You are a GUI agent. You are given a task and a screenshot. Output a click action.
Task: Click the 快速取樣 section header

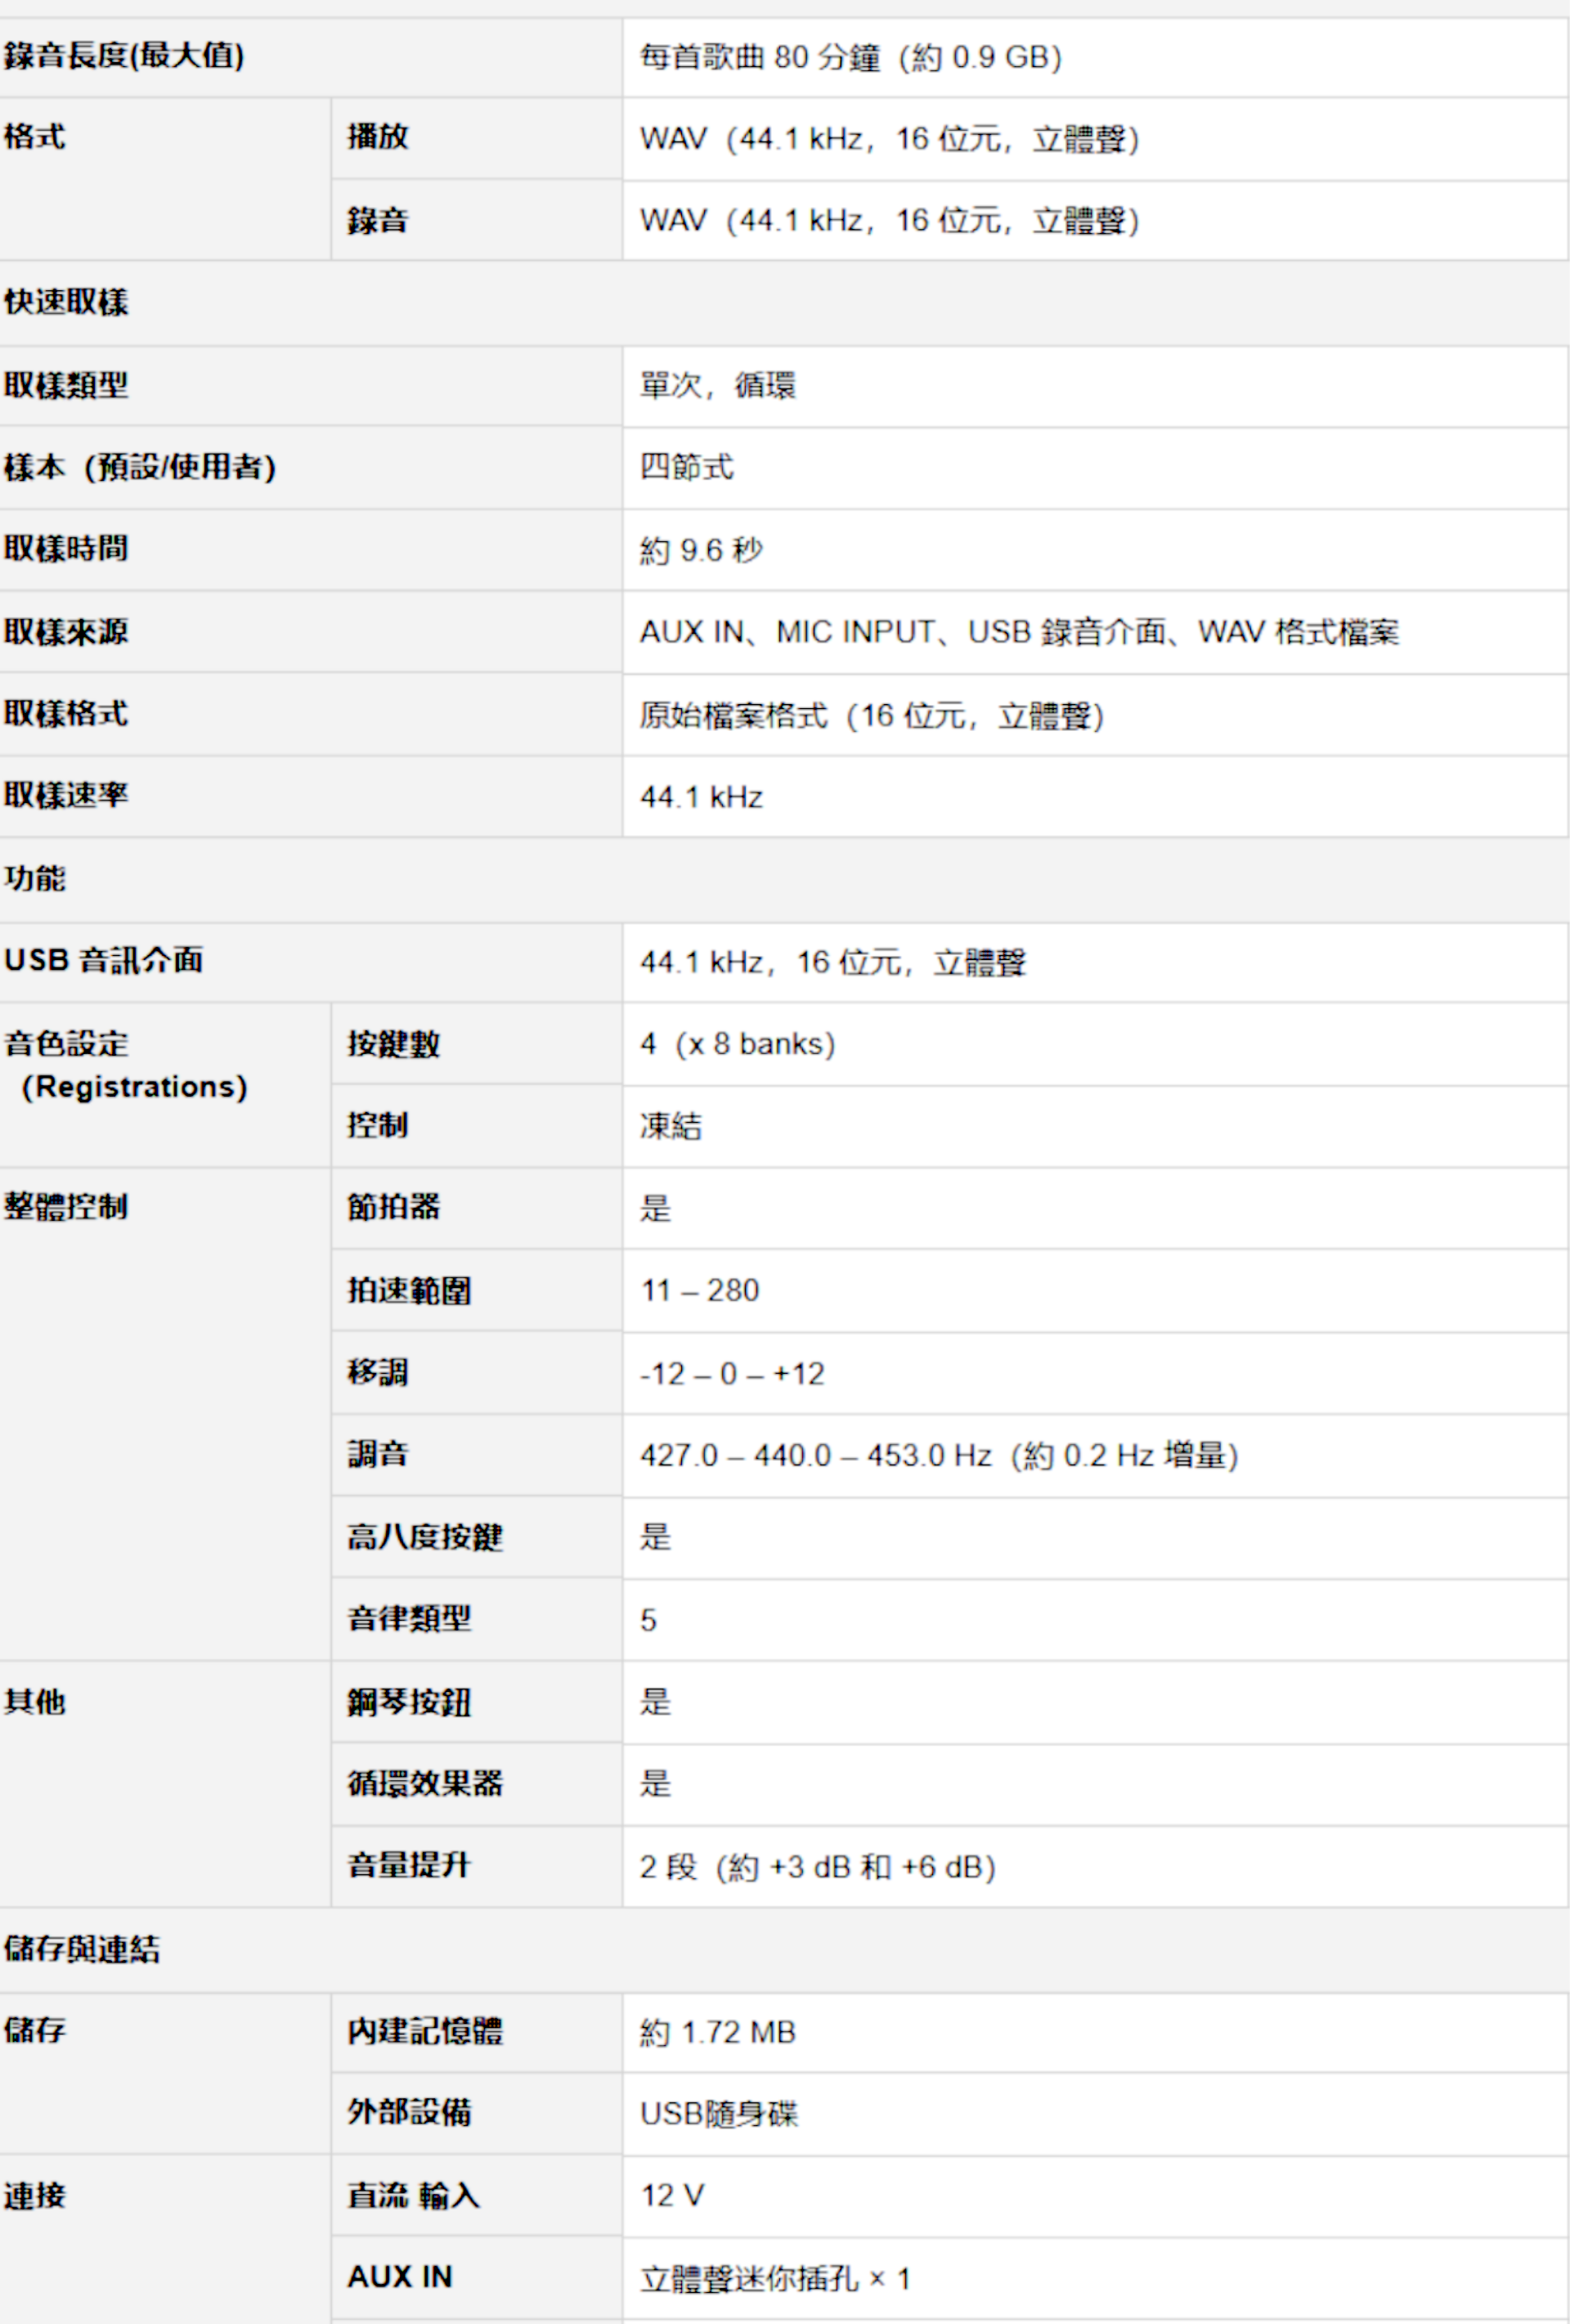tap(66, 302)
